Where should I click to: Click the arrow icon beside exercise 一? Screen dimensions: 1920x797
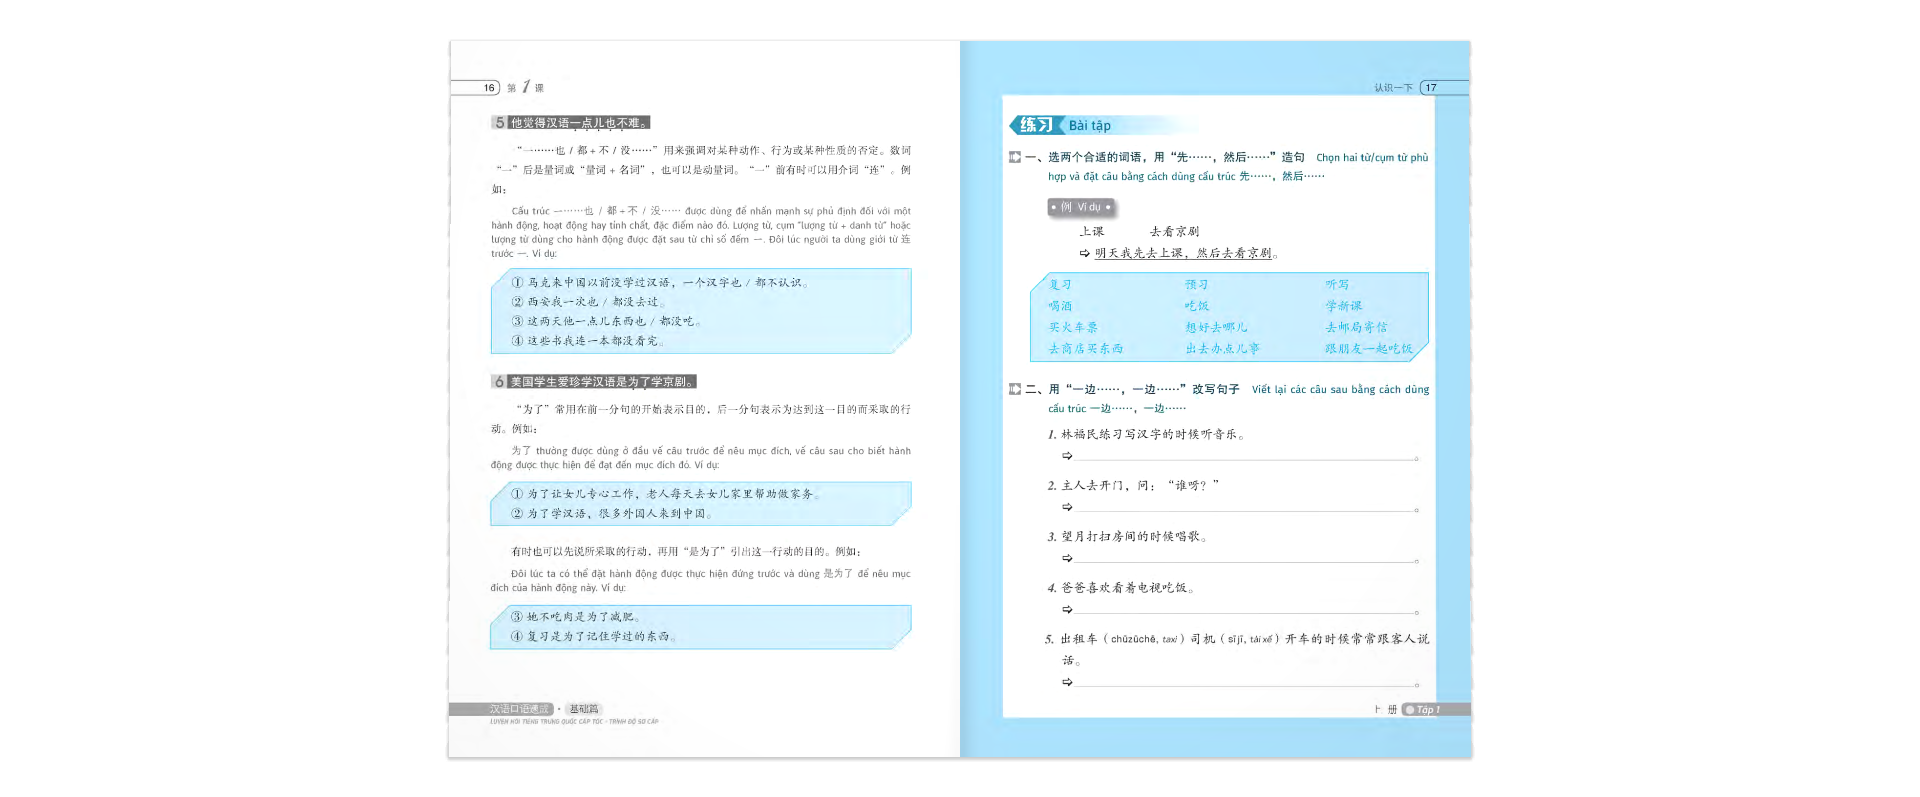click(x=1015, y=157)
